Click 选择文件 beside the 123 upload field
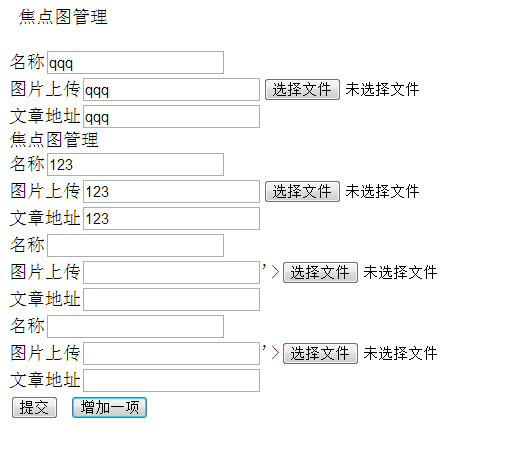 point(302,191)
